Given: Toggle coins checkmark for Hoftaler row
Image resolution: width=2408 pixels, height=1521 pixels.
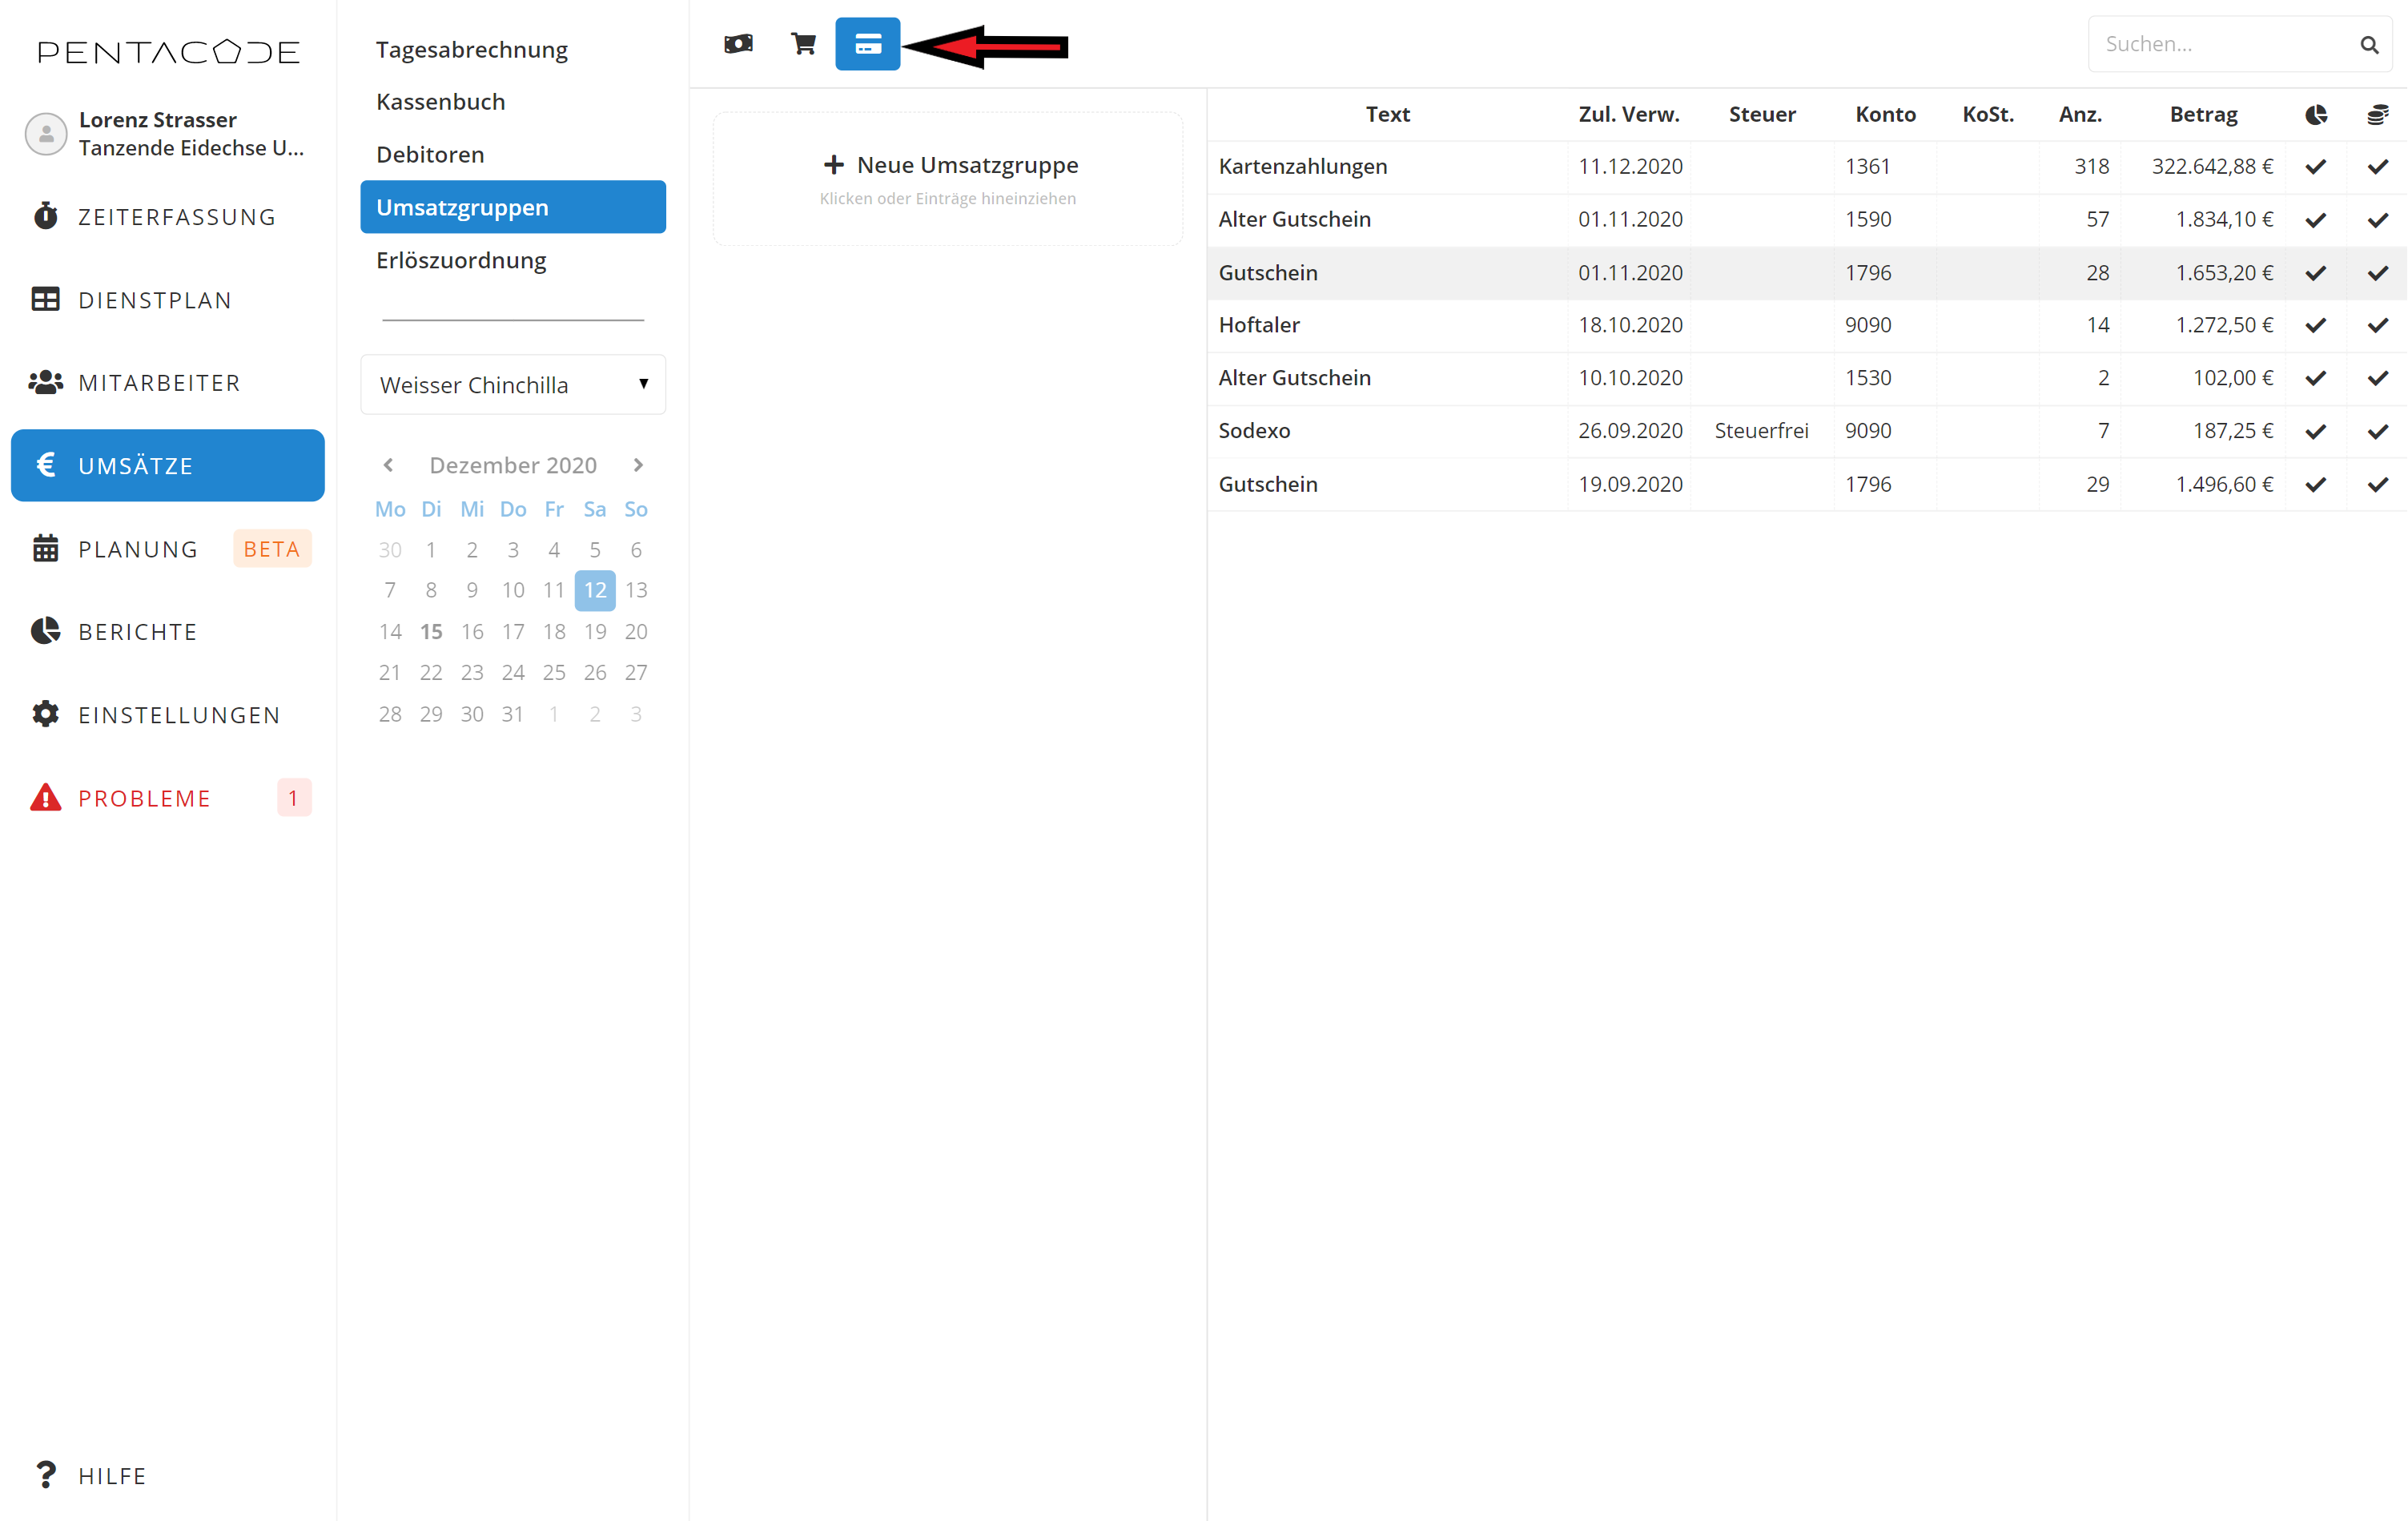Looking at the screenshot, I should coord(2378,325).
